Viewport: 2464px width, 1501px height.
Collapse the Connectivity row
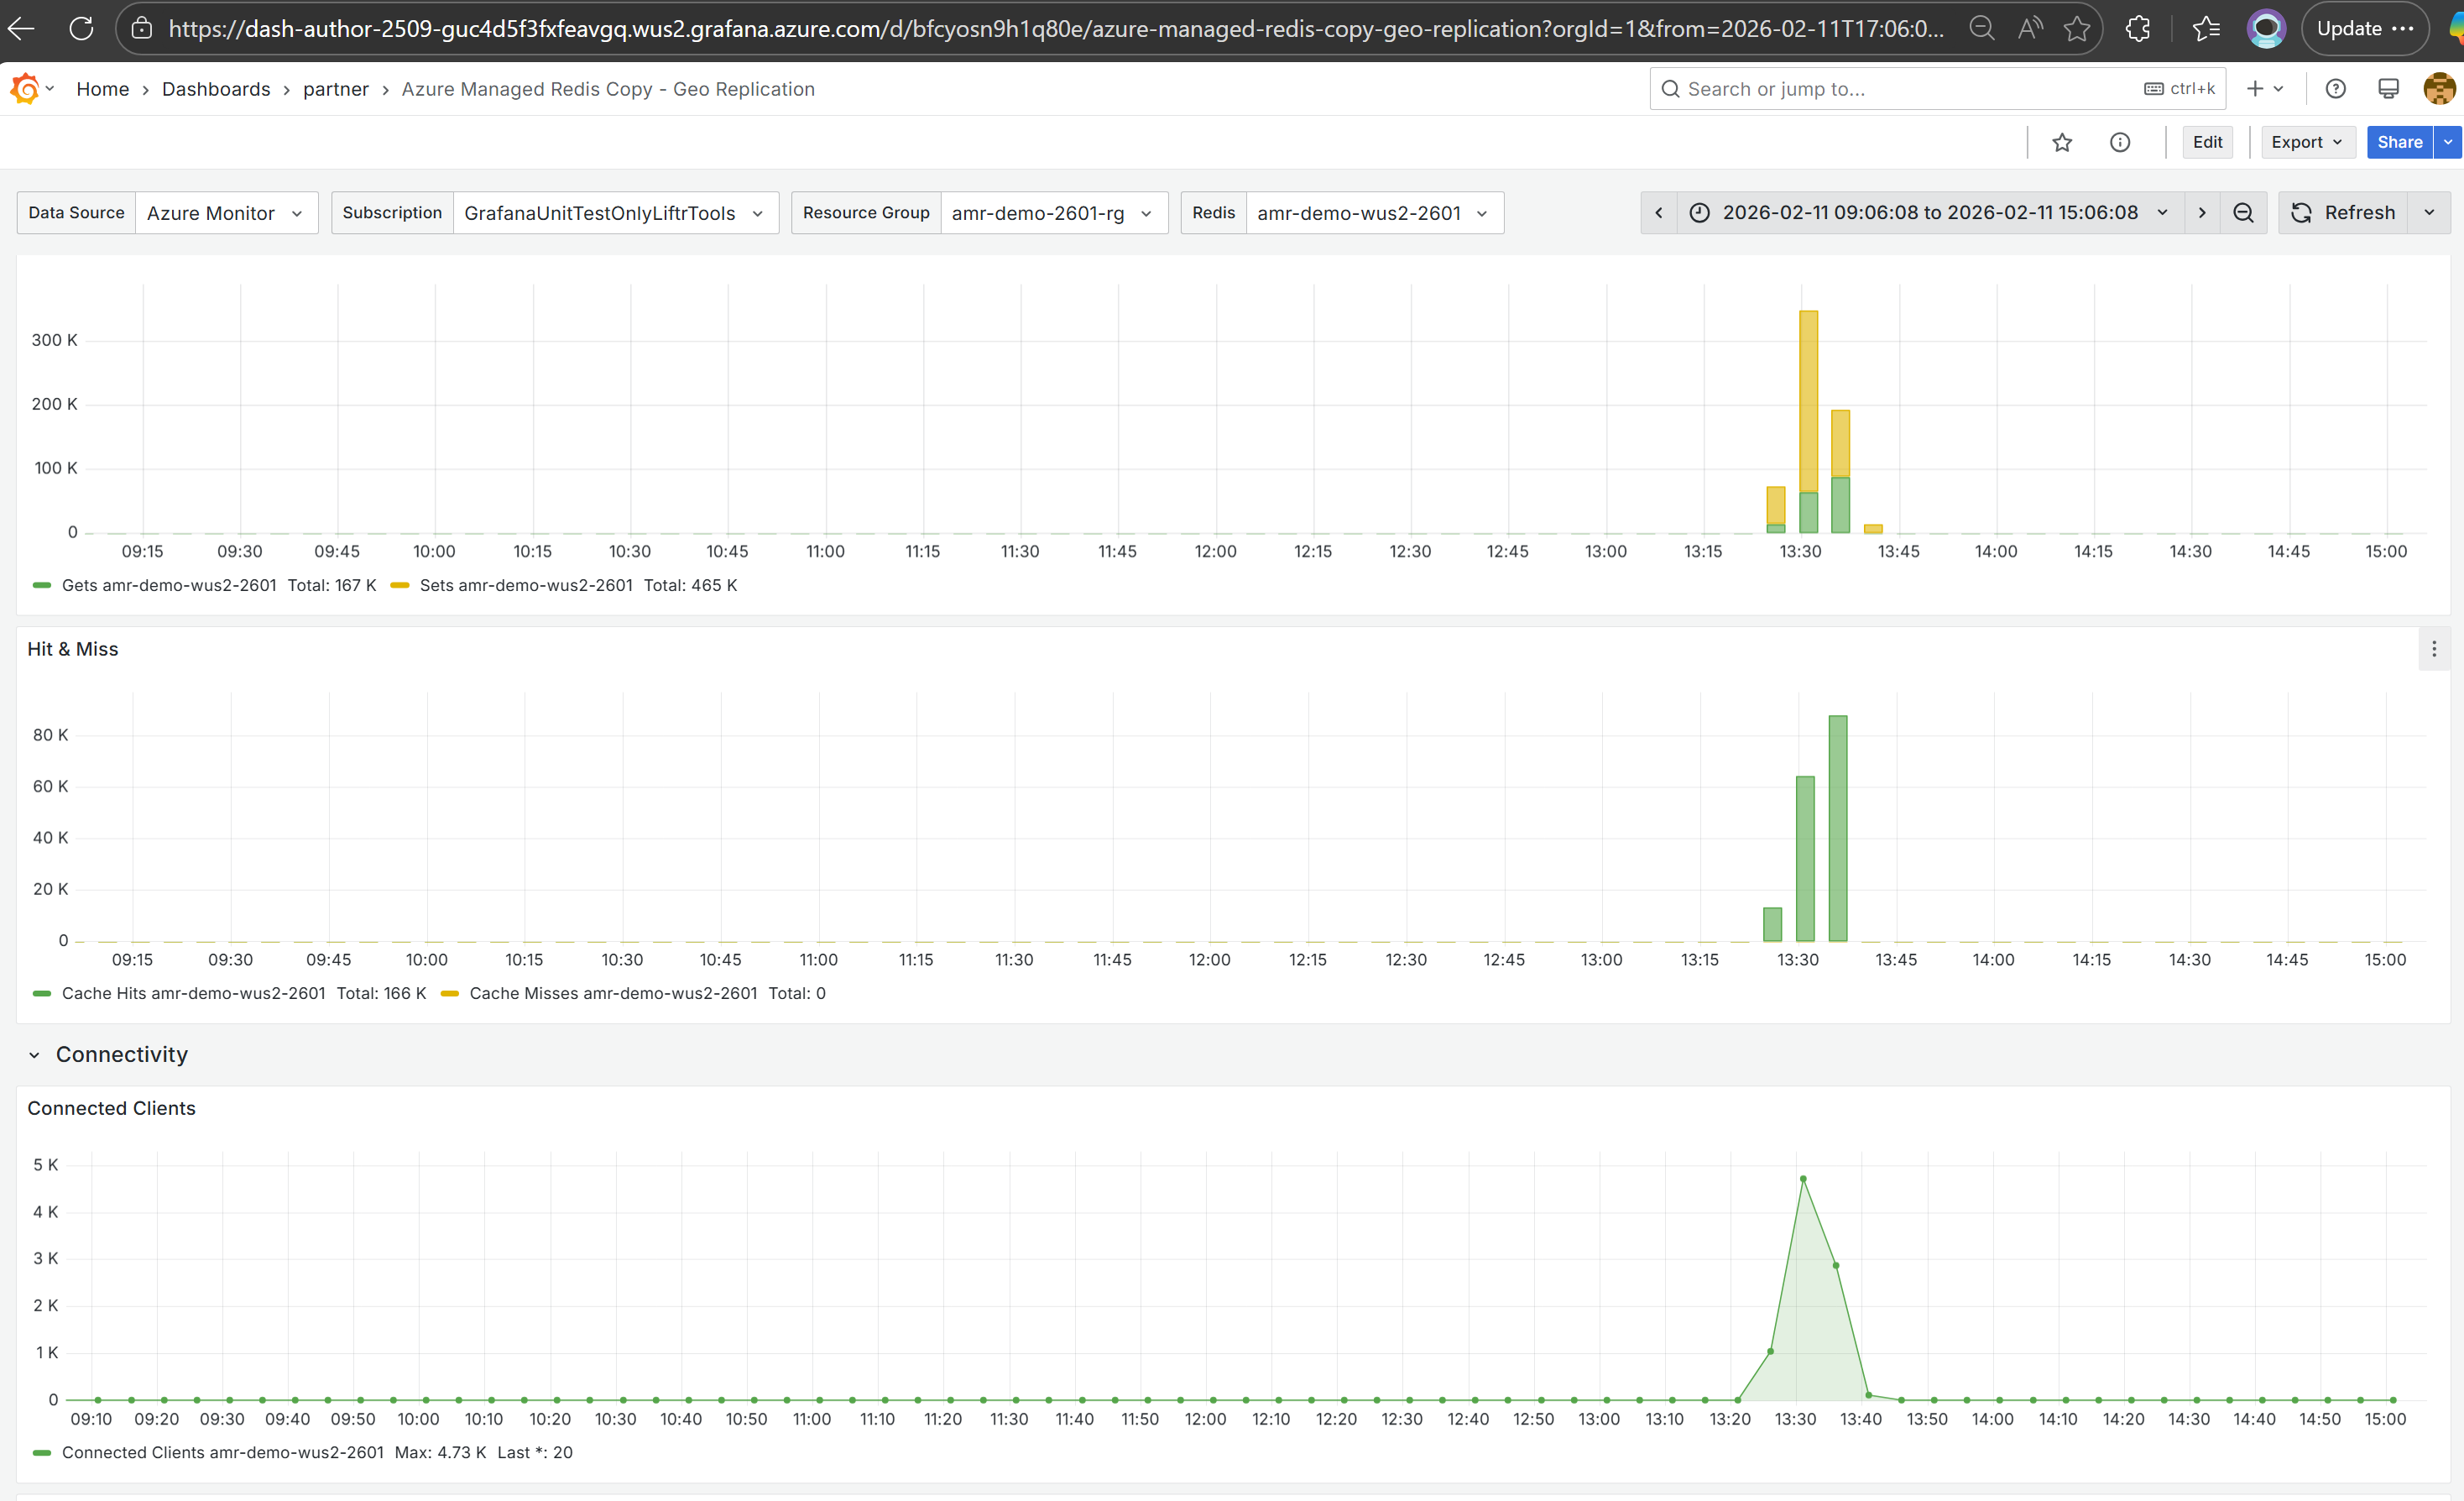(x=34, y=1055)
